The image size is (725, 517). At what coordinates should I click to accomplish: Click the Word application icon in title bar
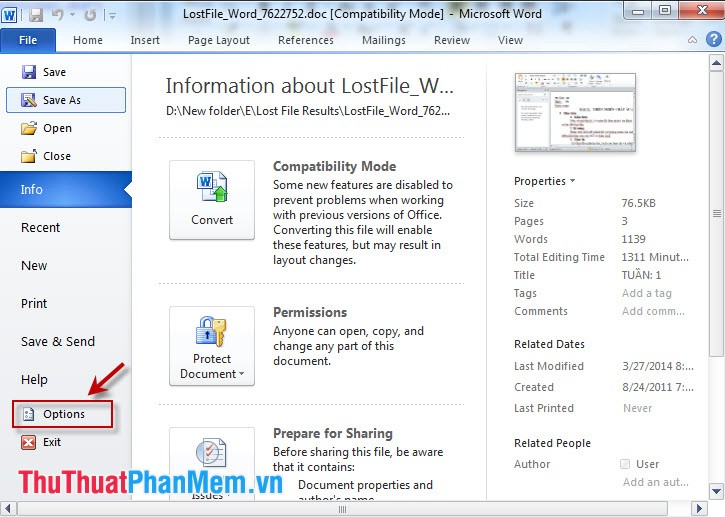click(x=9, y=14)
